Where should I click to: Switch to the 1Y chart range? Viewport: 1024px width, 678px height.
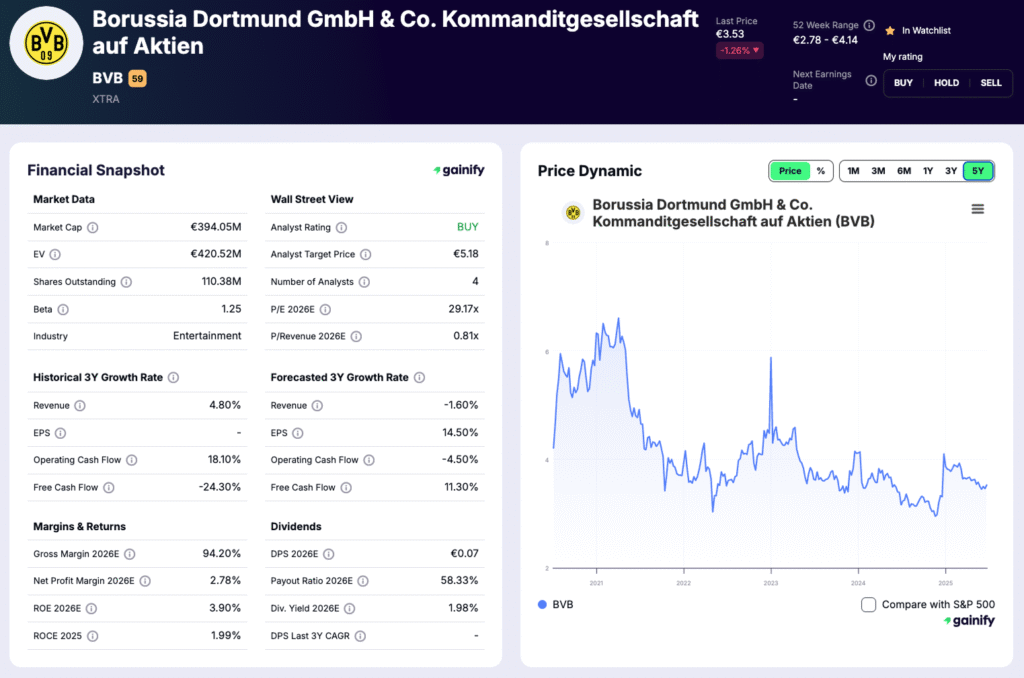click(928, 171)
